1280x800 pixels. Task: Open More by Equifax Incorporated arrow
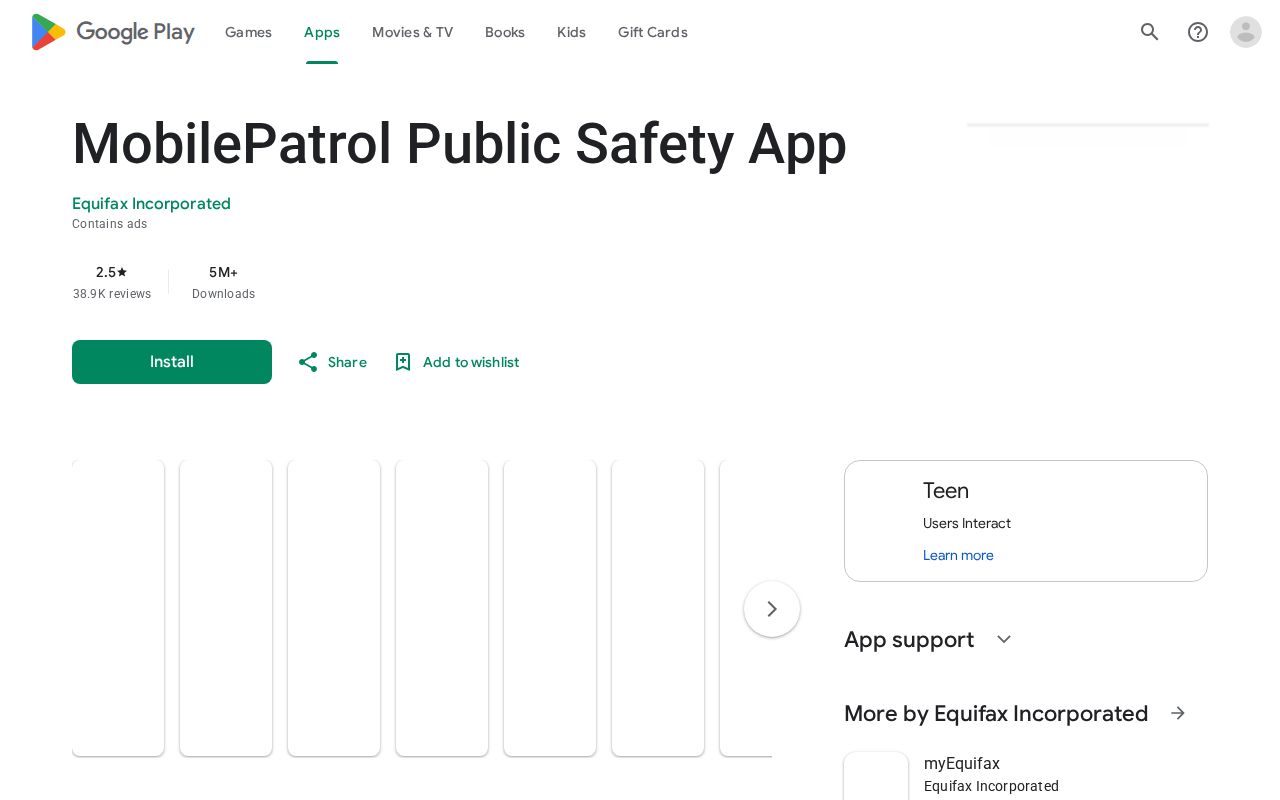pos(1178,713)
